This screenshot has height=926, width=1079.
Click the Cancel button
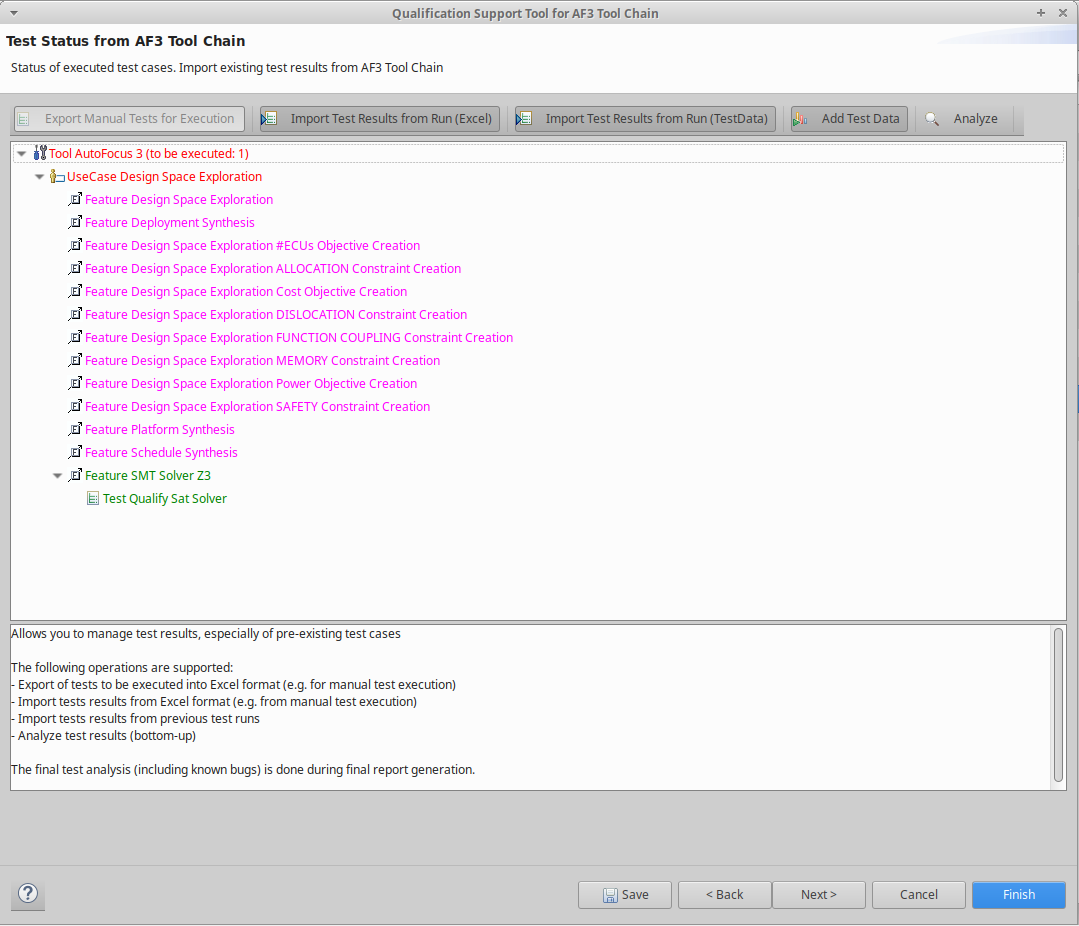coord(919,894)
